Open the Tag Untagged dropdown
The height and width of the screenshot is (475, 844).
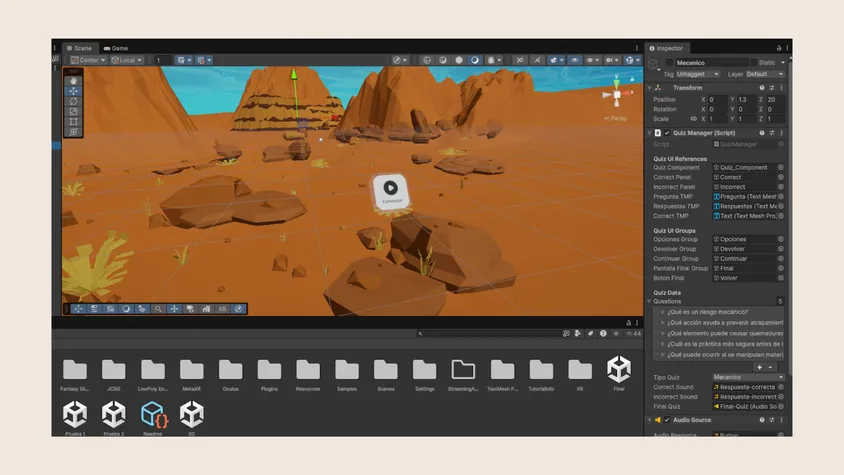(698, 74)
